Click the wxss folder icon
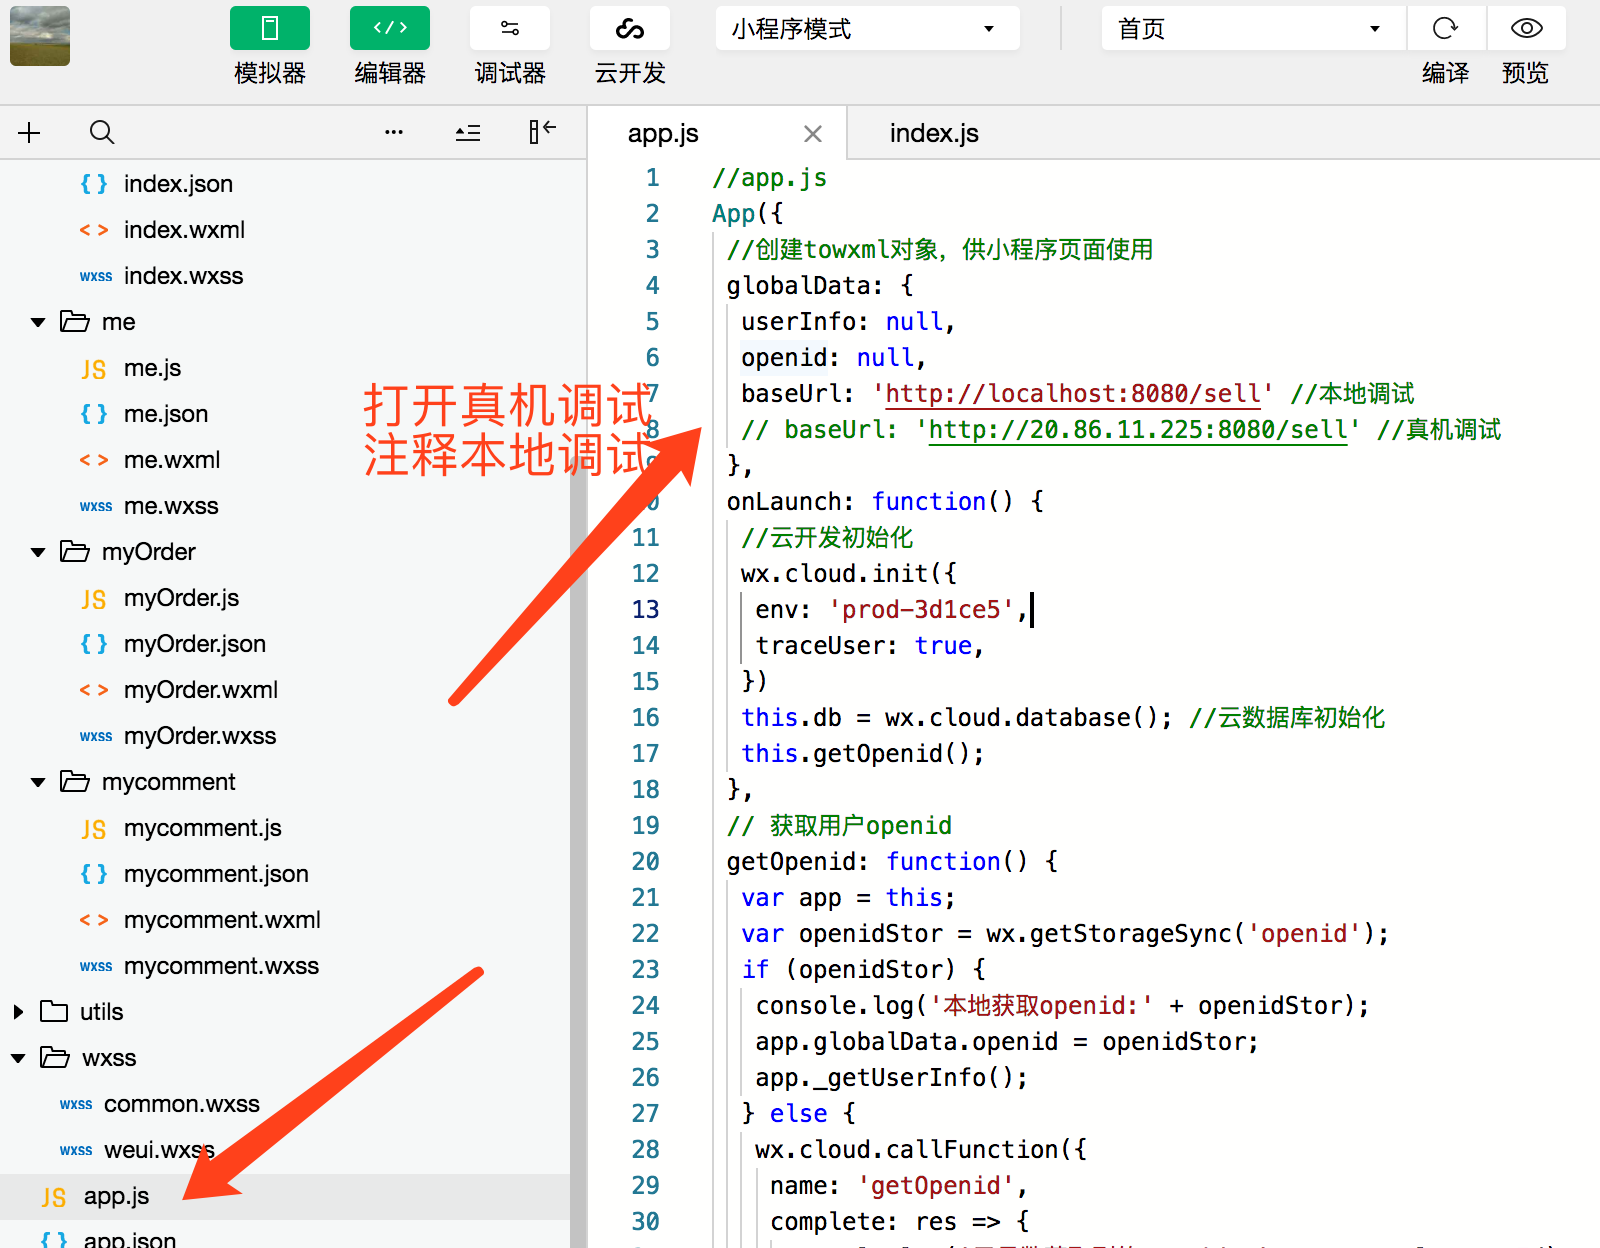 55,1057
